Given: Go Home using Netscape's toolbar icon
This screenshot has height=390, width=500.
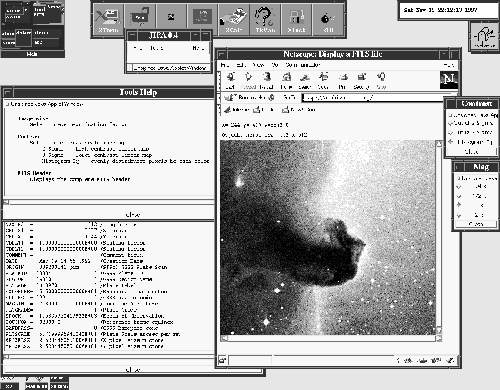Looking at the screenshot, I should tap(286, 81).
